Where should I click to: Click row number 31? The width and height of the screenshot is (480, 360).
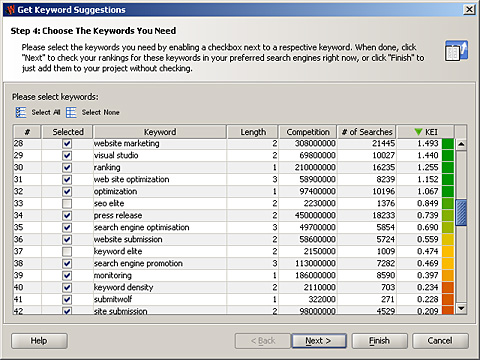click(18, 180)
